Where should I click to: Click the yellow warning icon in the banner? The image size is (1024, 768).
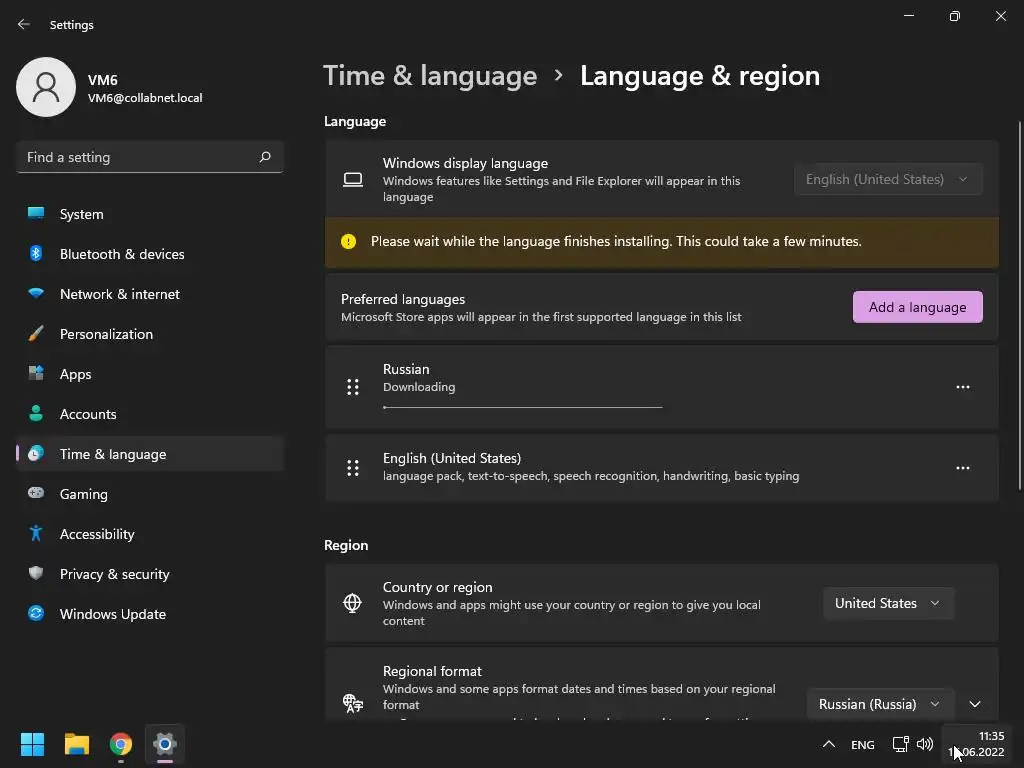coord(349,242)
